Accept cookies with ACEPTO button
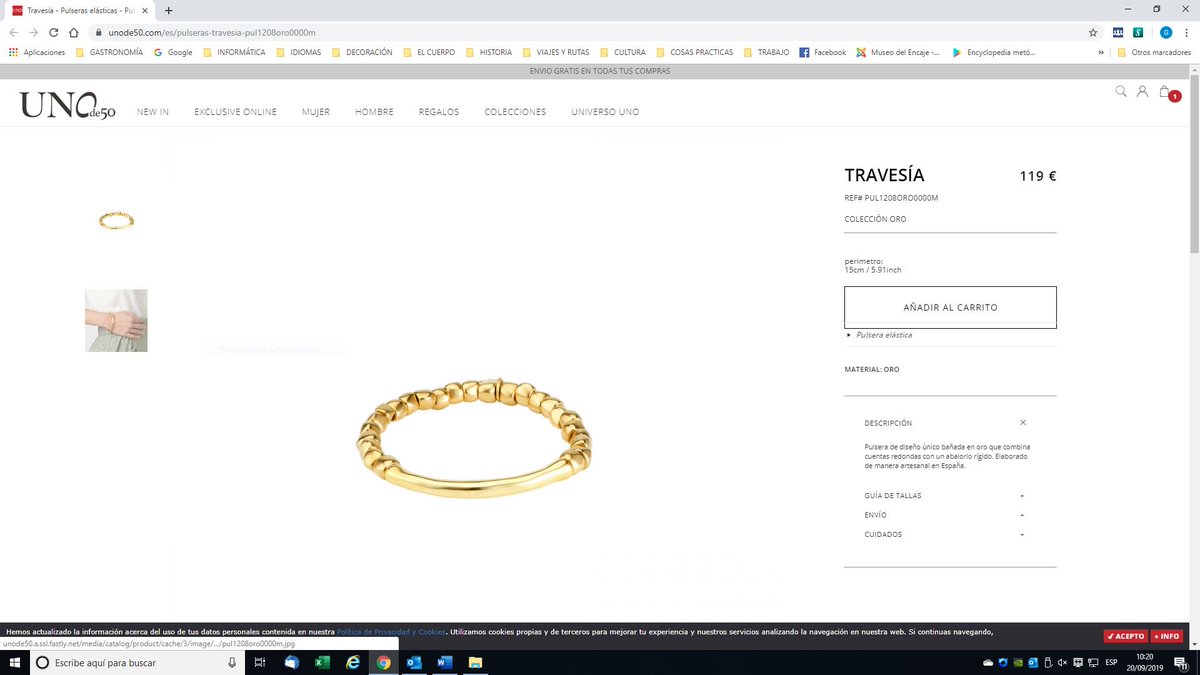 pyautogui.click(x=1125, y=636)
